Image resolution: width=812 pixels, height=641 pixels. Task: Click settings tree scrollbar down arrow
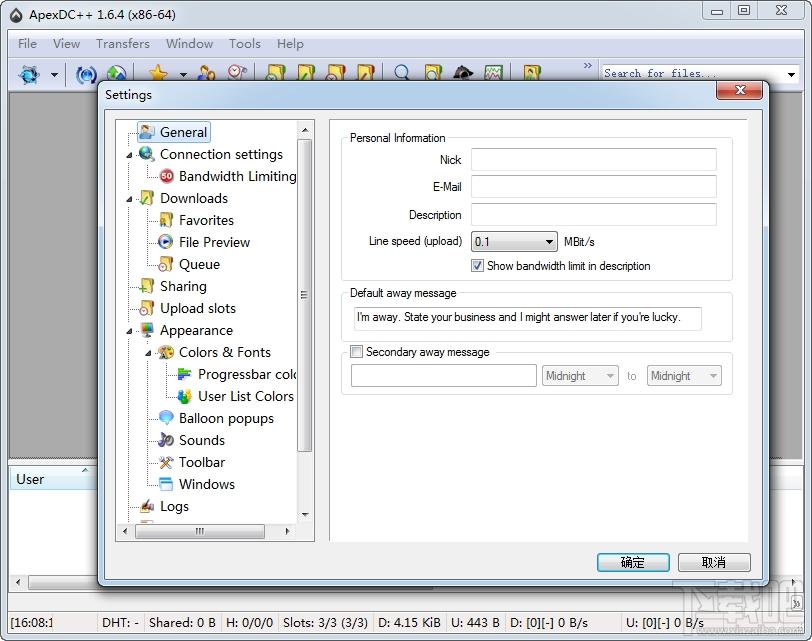coord(305,515)
